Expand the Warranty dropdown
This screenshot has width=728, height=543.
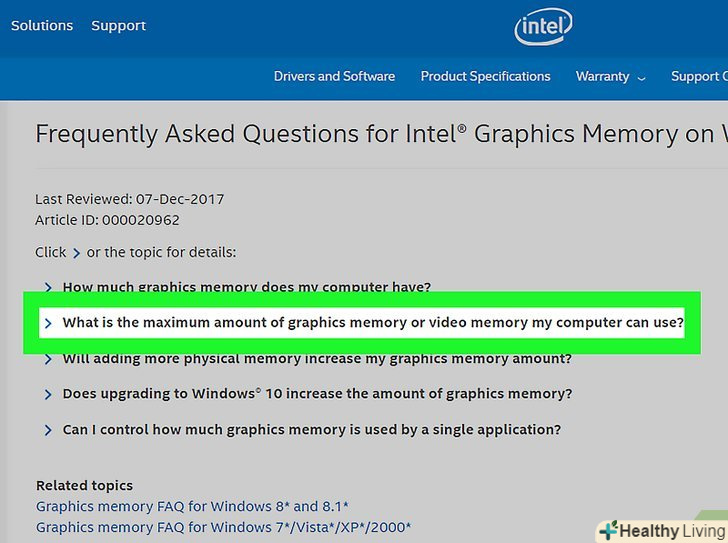tap(610, 76)
